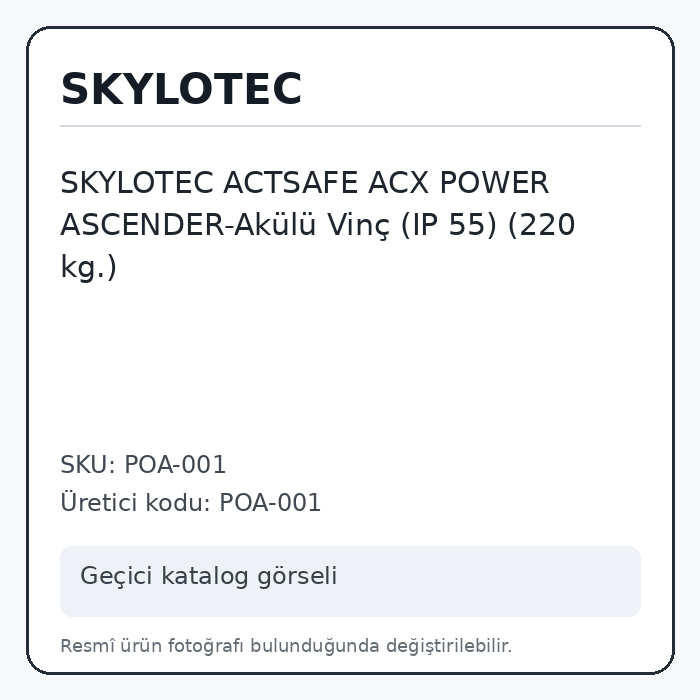700x700 pixels.
Task: Click the Geçici katalog görseli badge
Action: 350,581
